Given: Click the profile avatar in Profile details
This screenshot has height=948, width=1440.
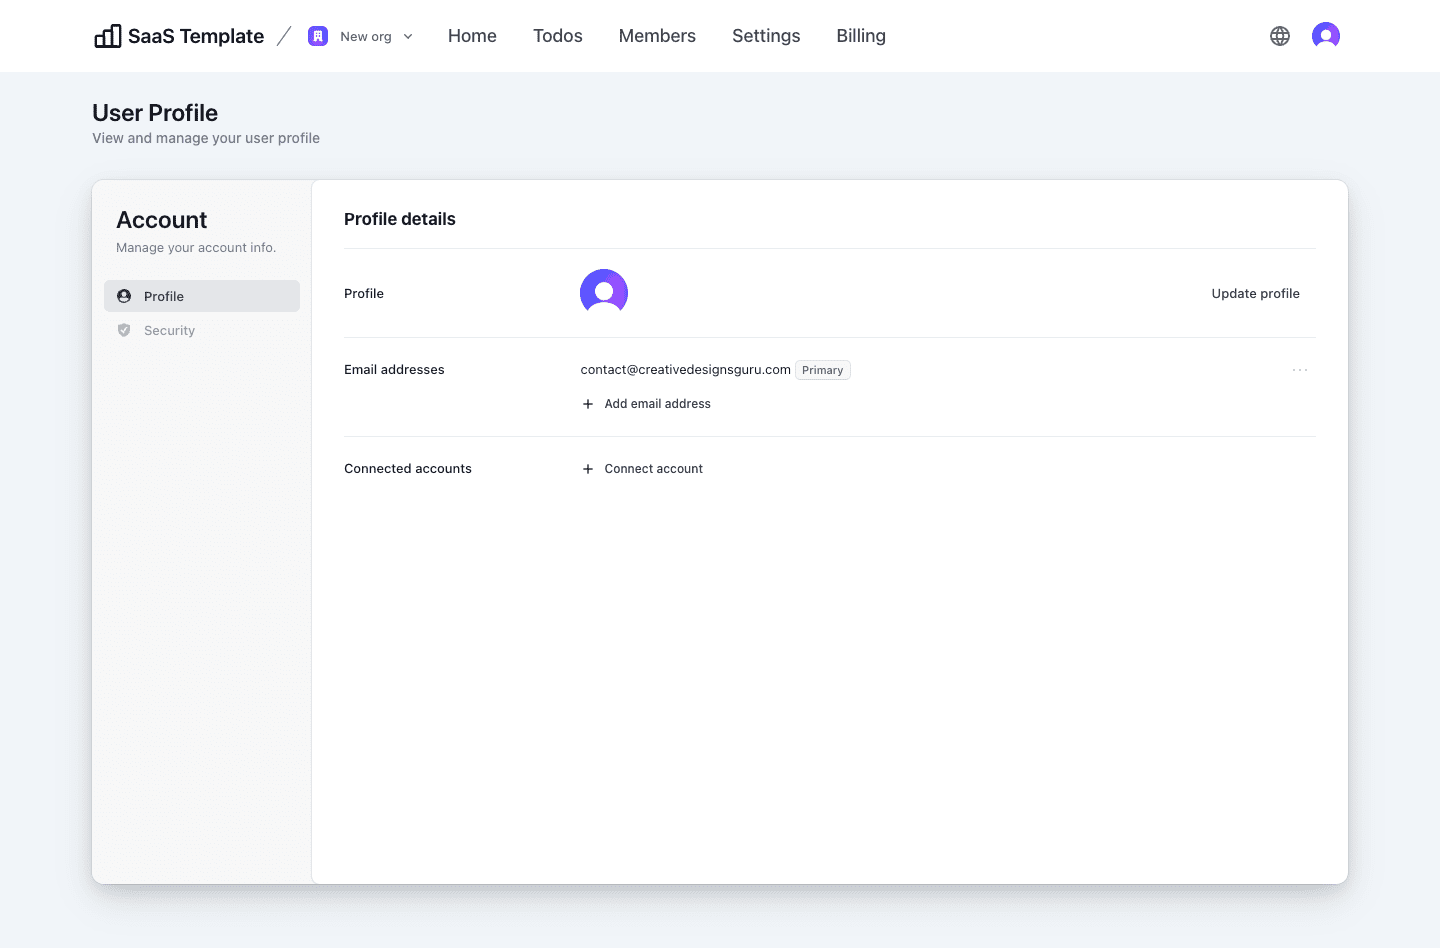Looking at the screenshot, I should [603, 292].
